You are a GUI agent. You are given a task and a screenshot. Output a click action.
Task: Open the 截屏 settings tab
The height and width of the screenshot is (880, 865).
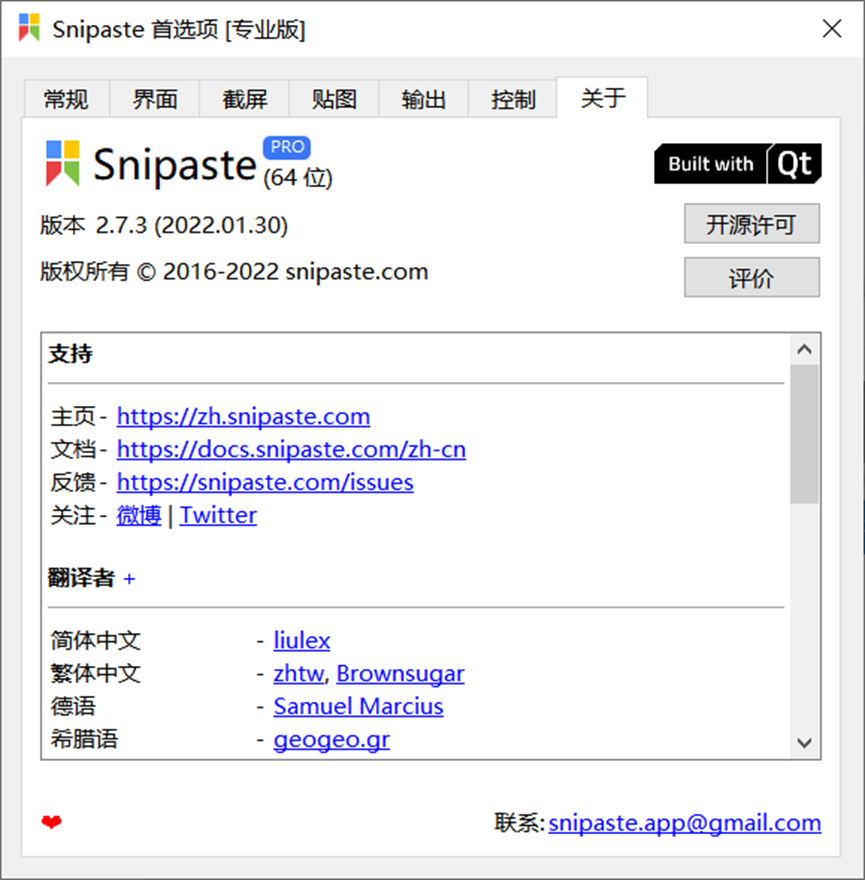tap(244, 98)
